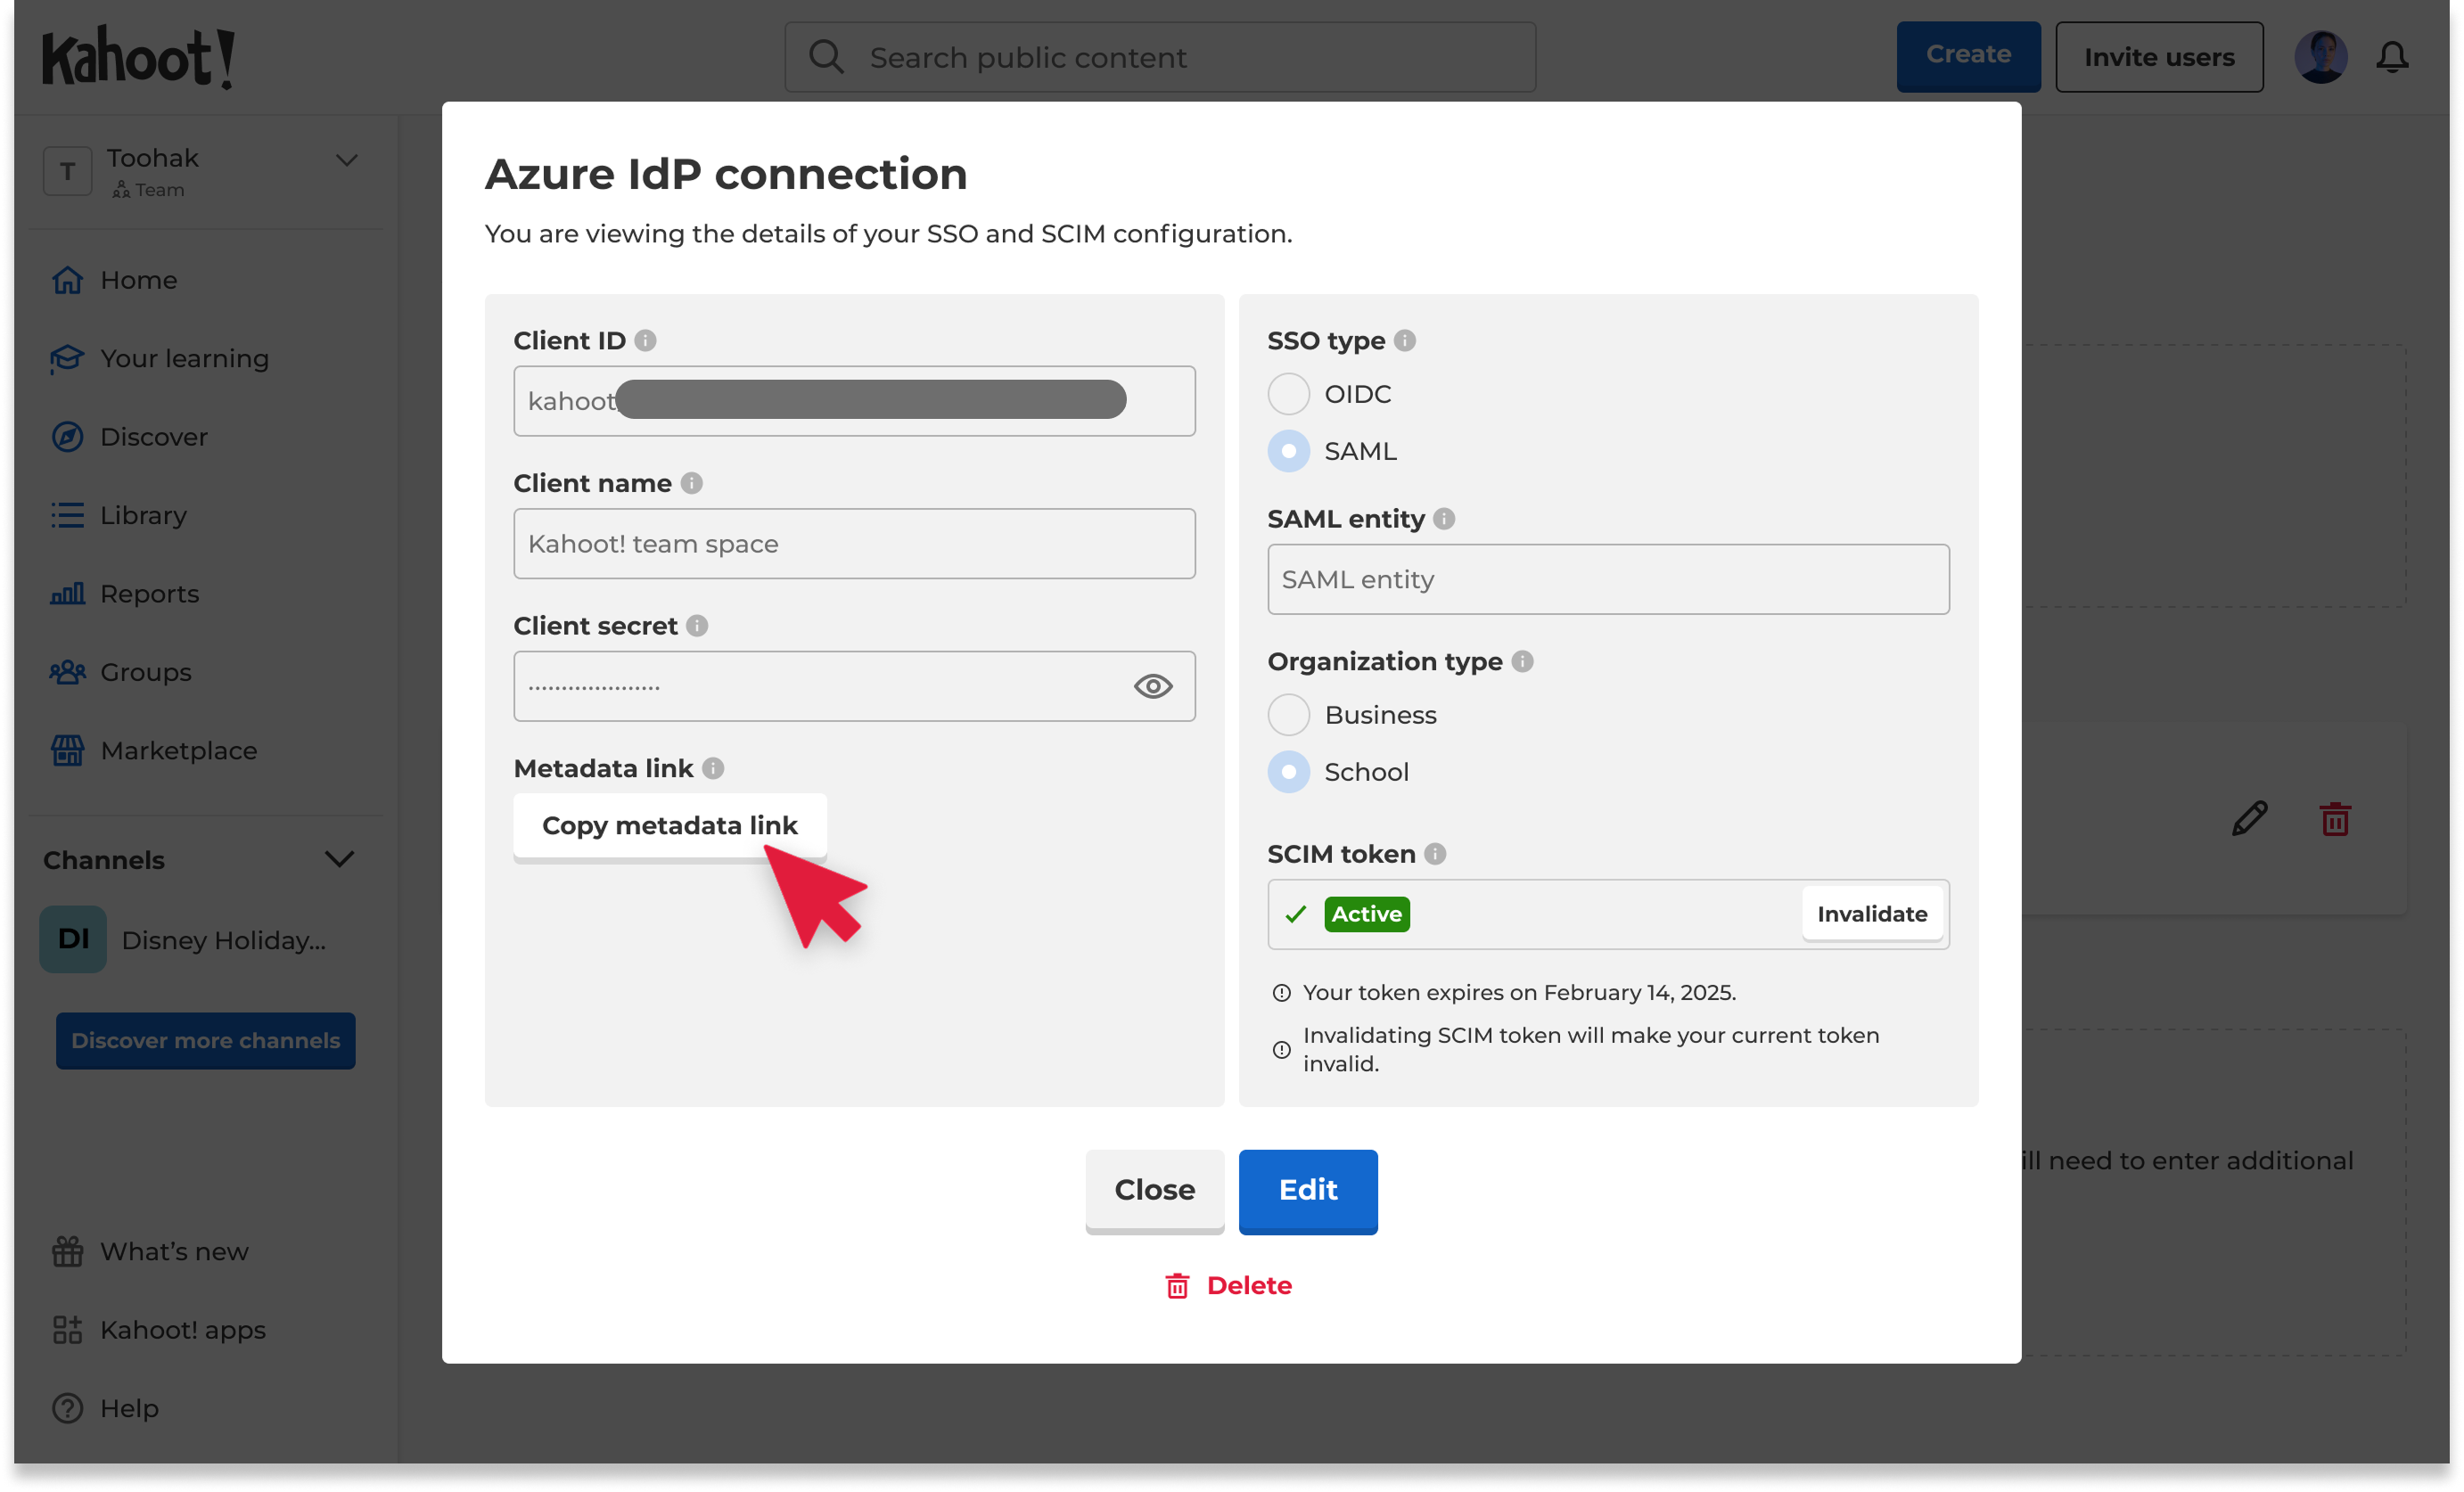The height and width of the screenshot is (1492, 2464).
Task: Click the Discover compass icon
Action: coord(67,437)
